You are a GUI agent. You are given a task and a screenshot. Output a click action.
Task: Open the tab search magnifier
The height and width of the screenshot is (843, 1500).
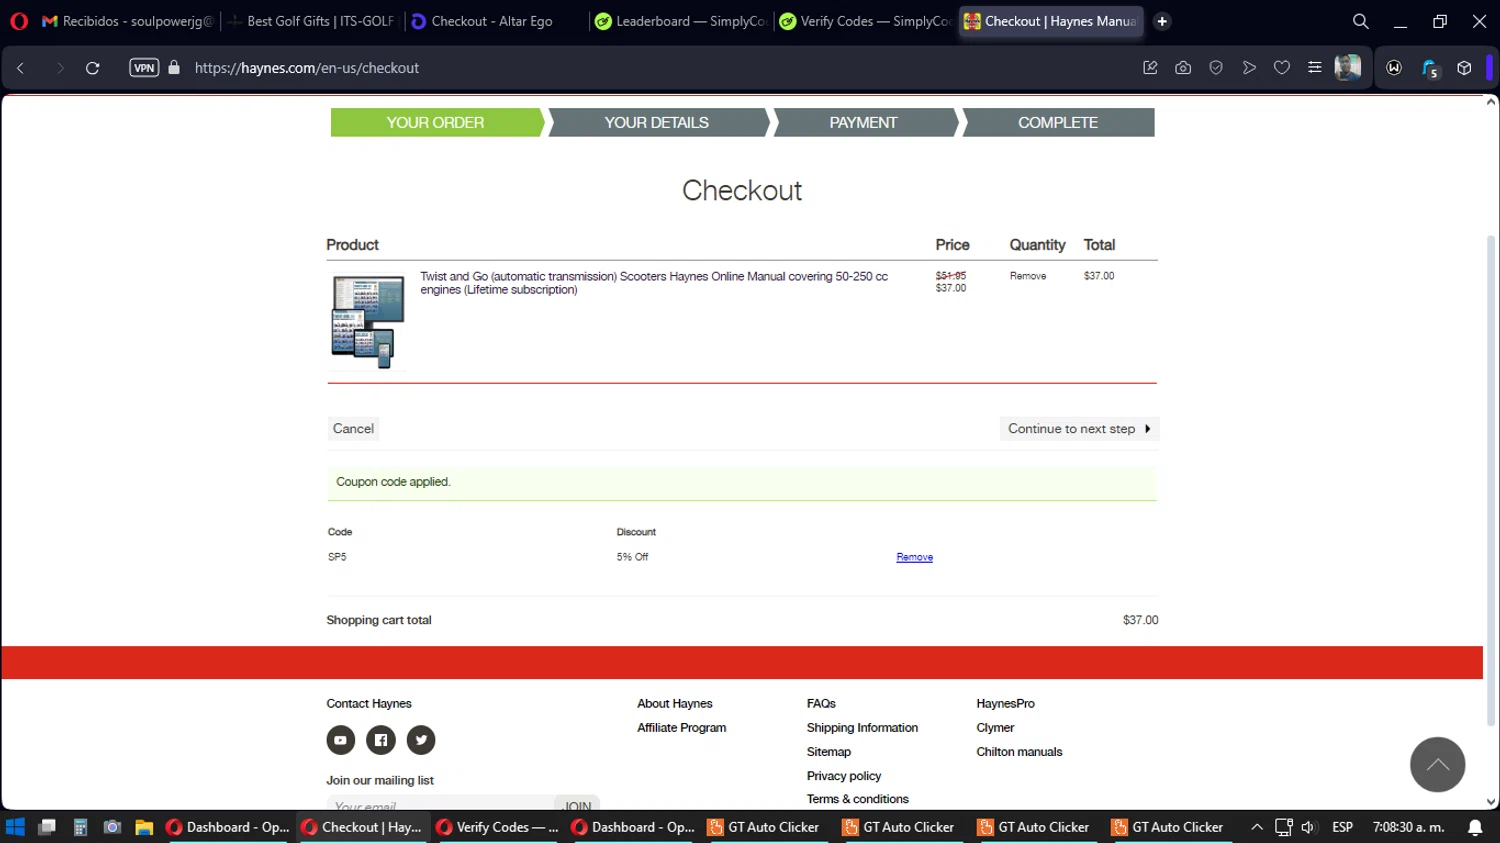(1360, 21)
